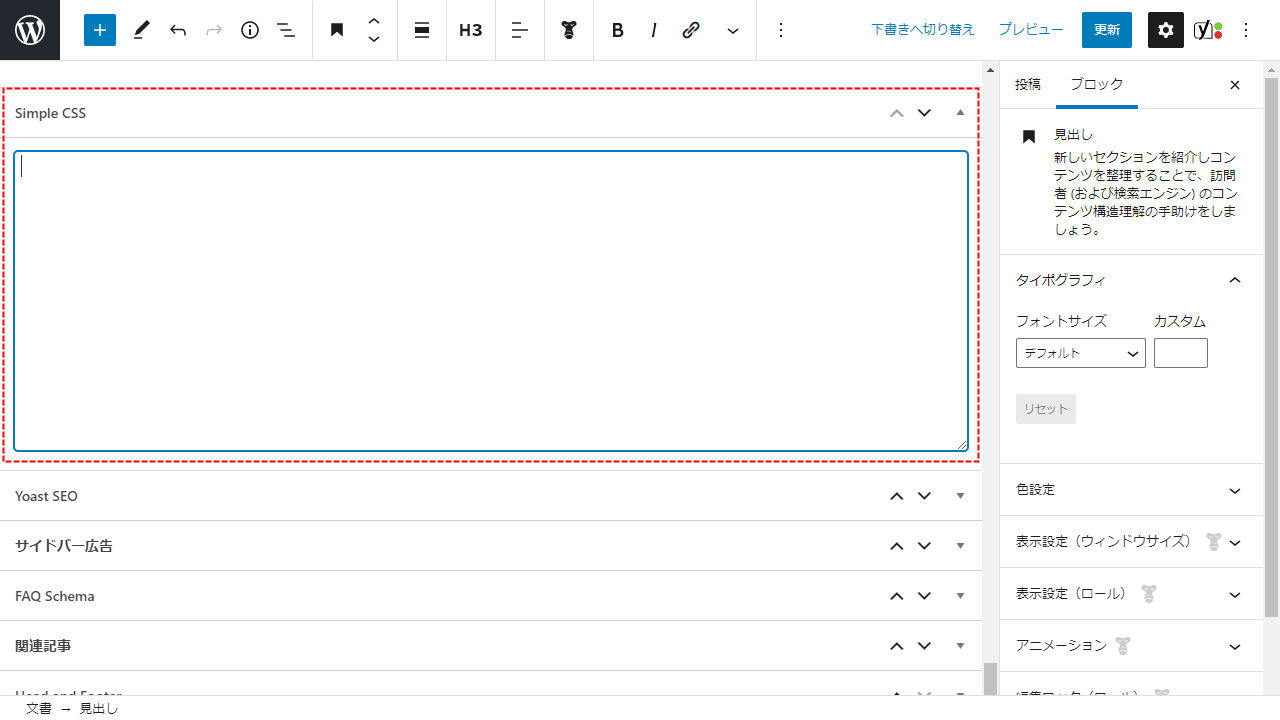Expand the アニメーション panel
This screenshot has height=720, width=1280.
click(1131, 646)
